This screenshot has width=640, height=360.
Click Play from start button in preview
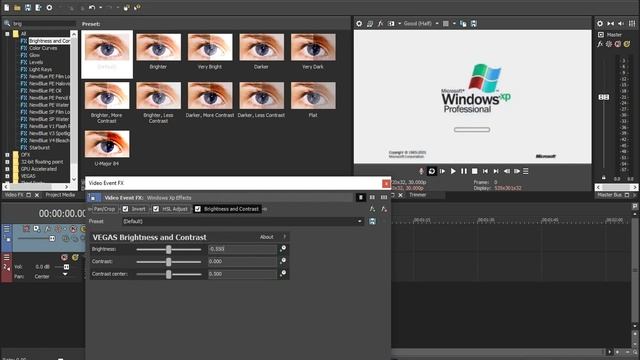442,171
